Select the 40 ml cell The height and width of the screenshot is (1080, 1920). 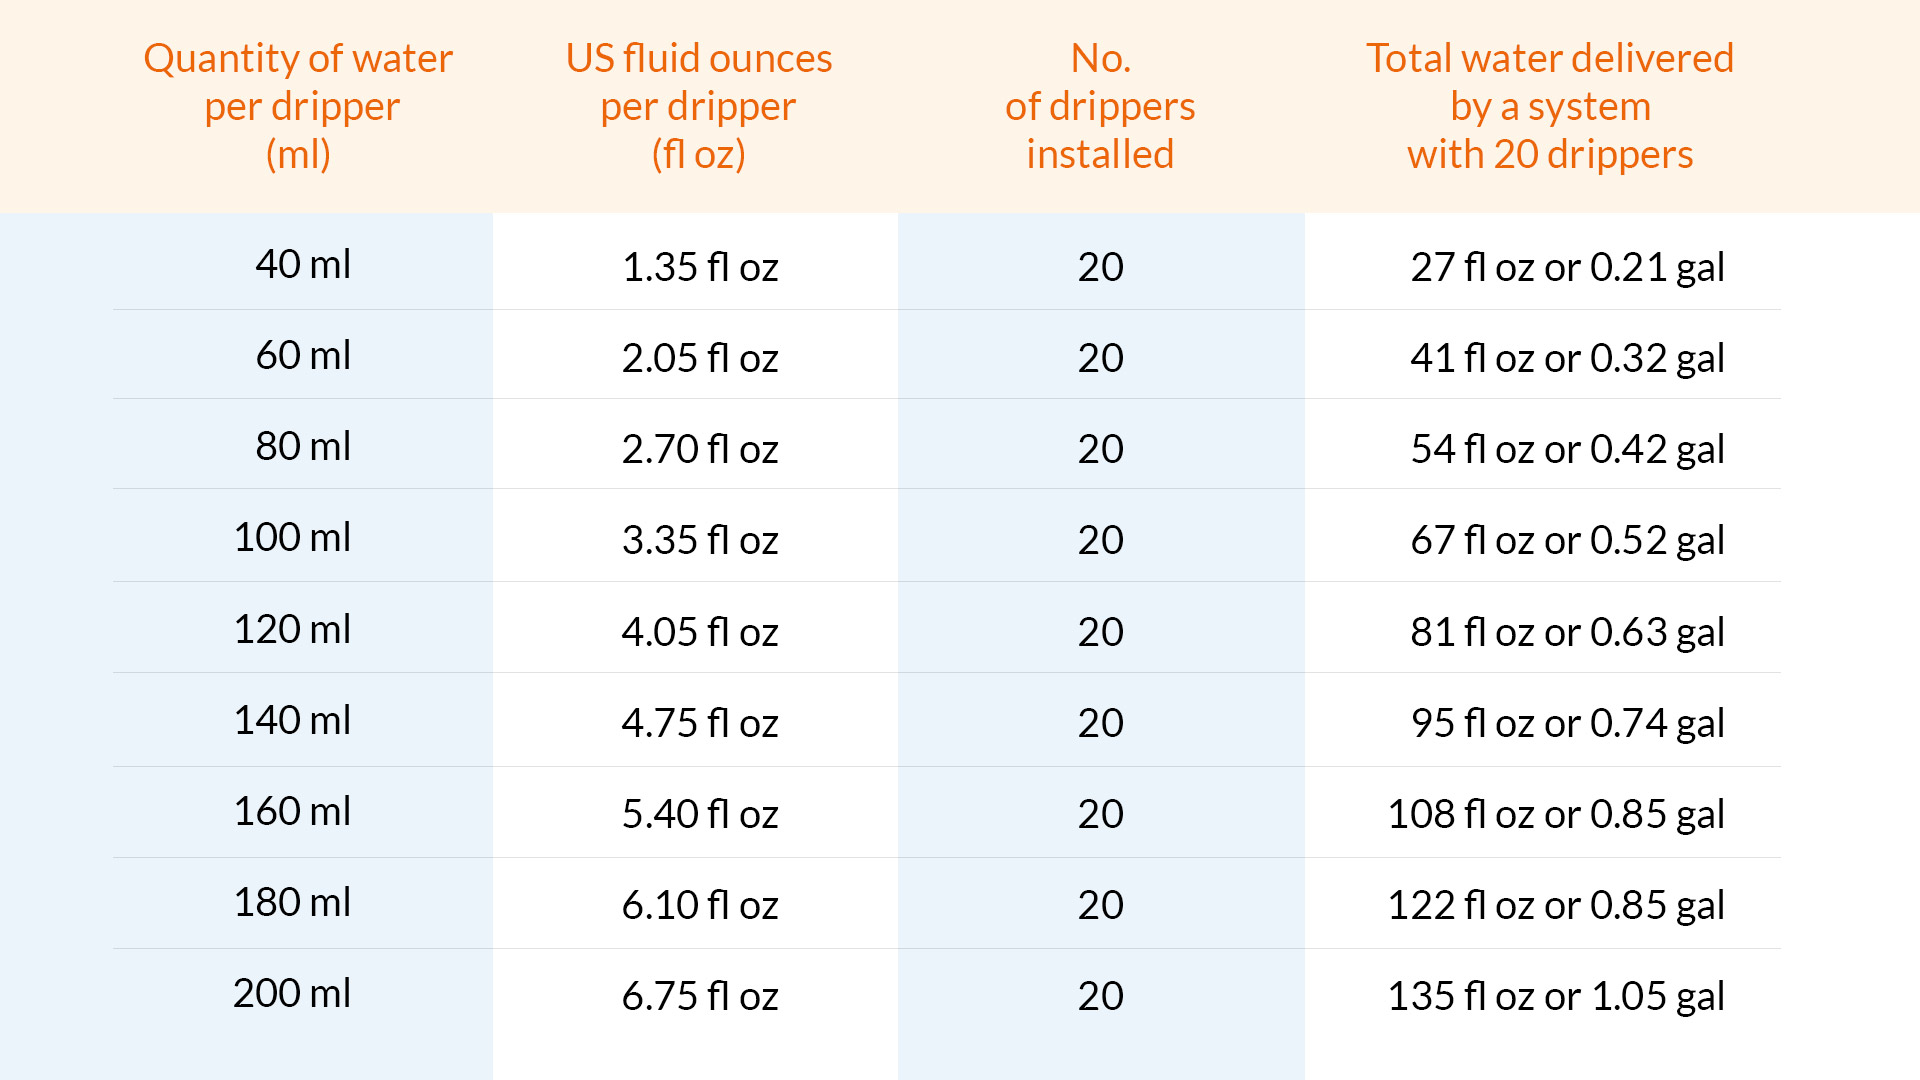click(x=303, y=264)
